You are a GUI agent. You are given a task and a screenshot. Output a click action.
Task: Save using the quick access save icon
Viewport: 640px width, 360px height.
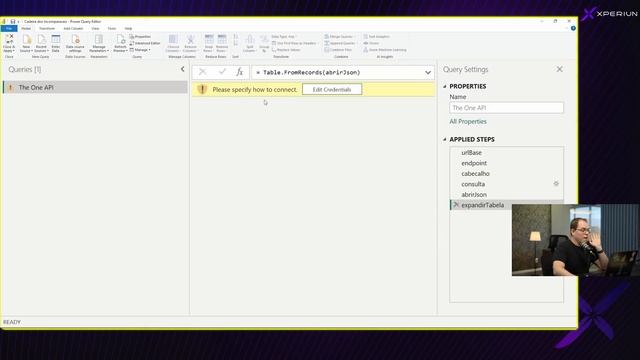(13, 21)
